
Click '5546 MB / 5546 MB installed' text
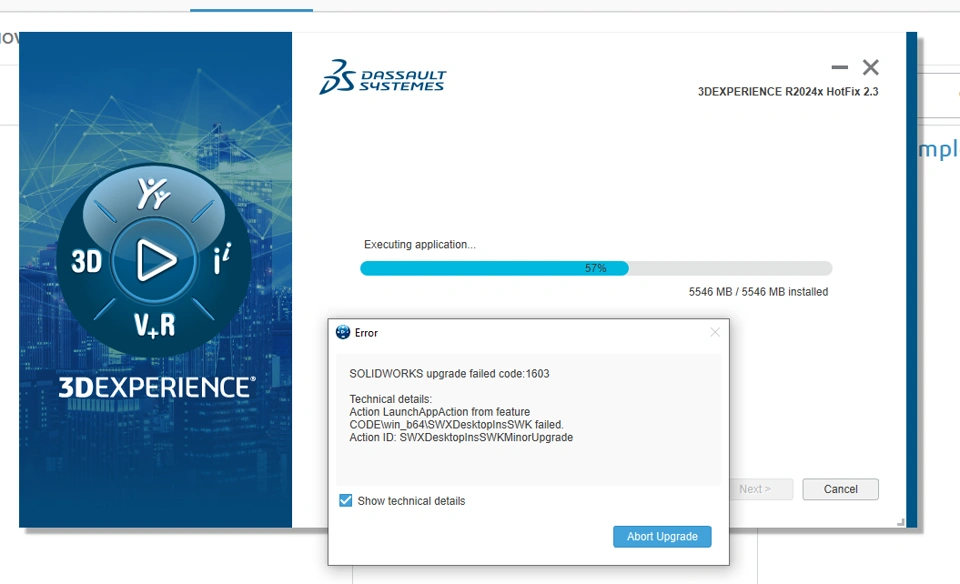[x=758, y=292]
